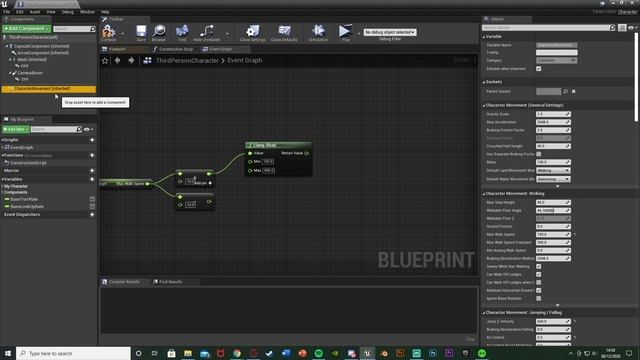
Task: Toggle Editable when Inherited checkbox
Action: (x=539, y=69)
